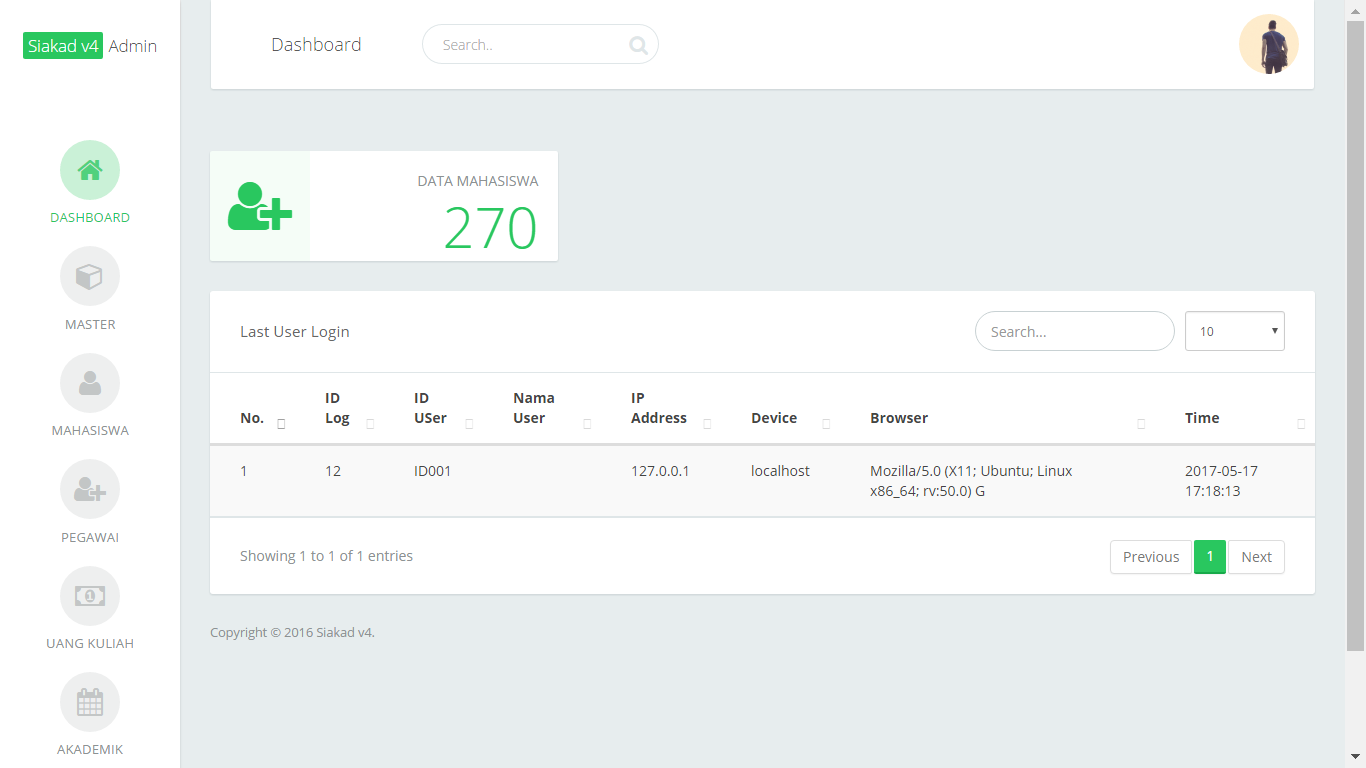The width and height of the screenshot is (1366, 768).
Task: Click the Dashboard home icon in sidebar
Action: (x=90, y=170)
